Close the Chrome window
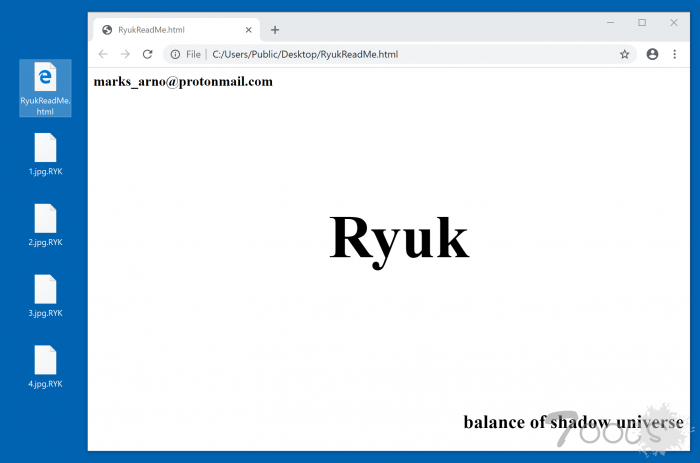This screenshot has height=463, width=700. [x=674, y=22]
